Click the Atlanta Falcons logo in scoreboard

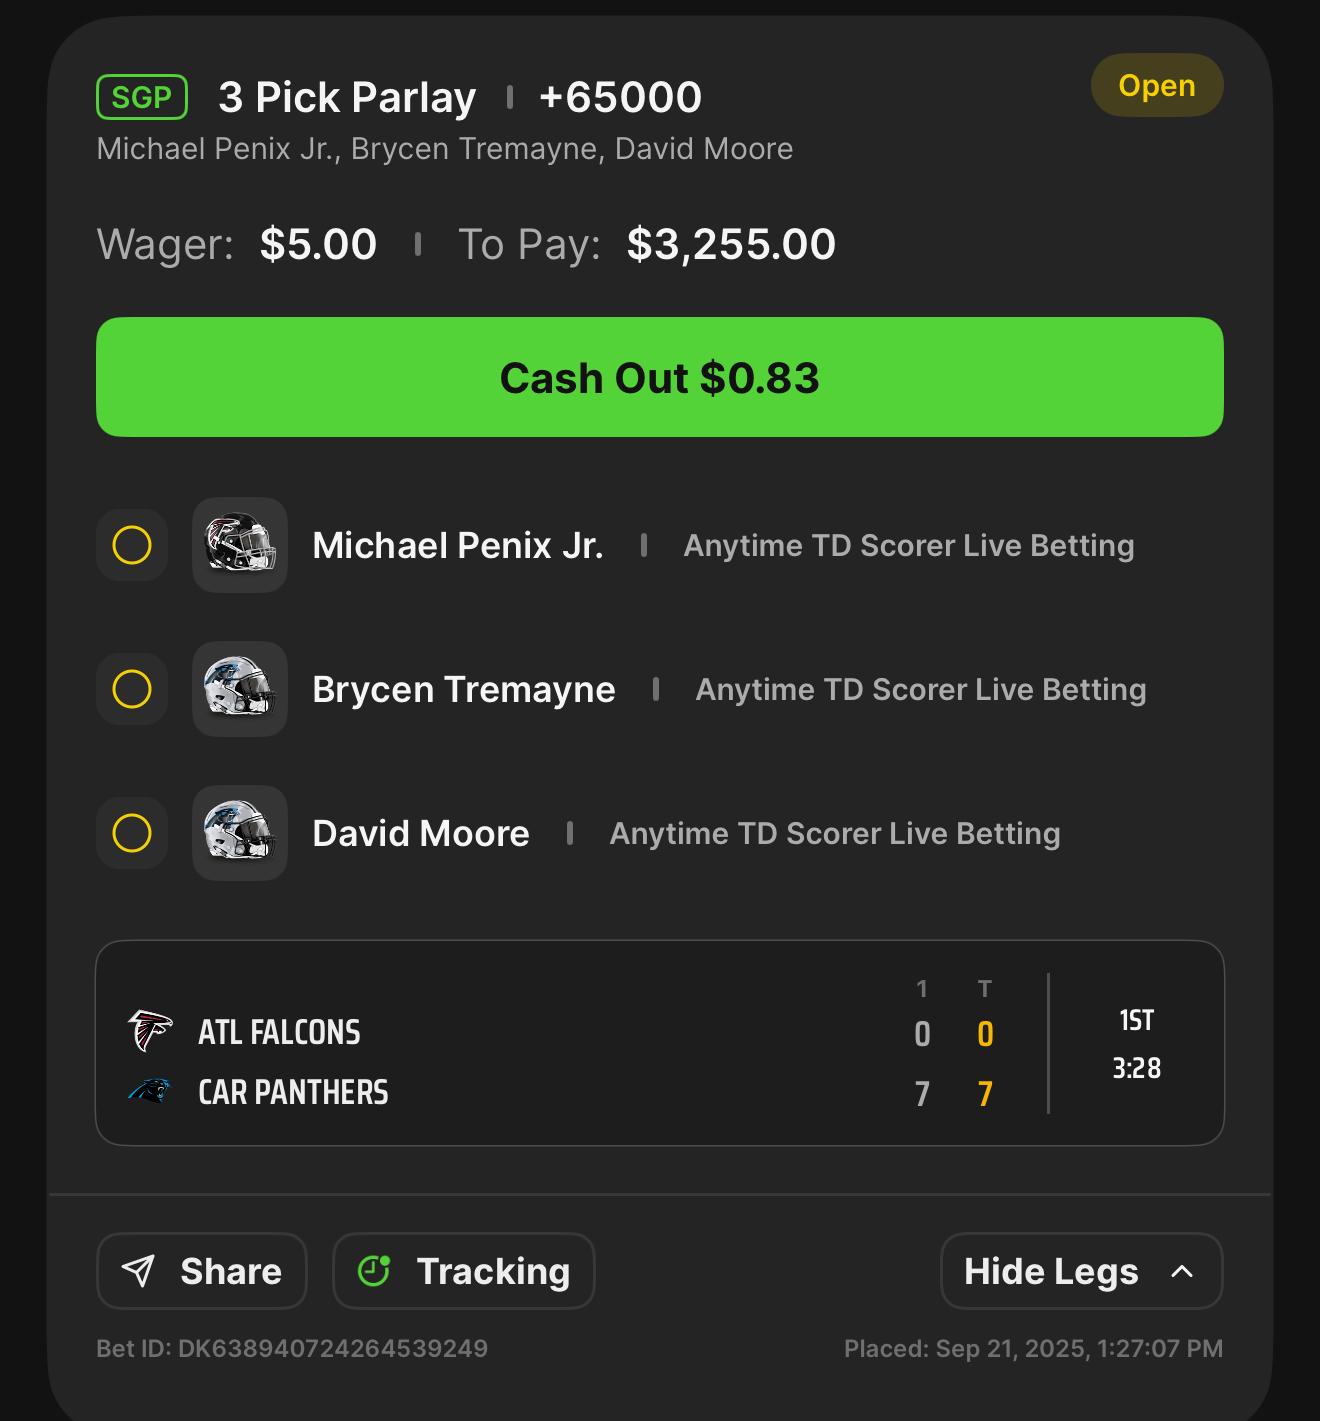coord(150,1031)
